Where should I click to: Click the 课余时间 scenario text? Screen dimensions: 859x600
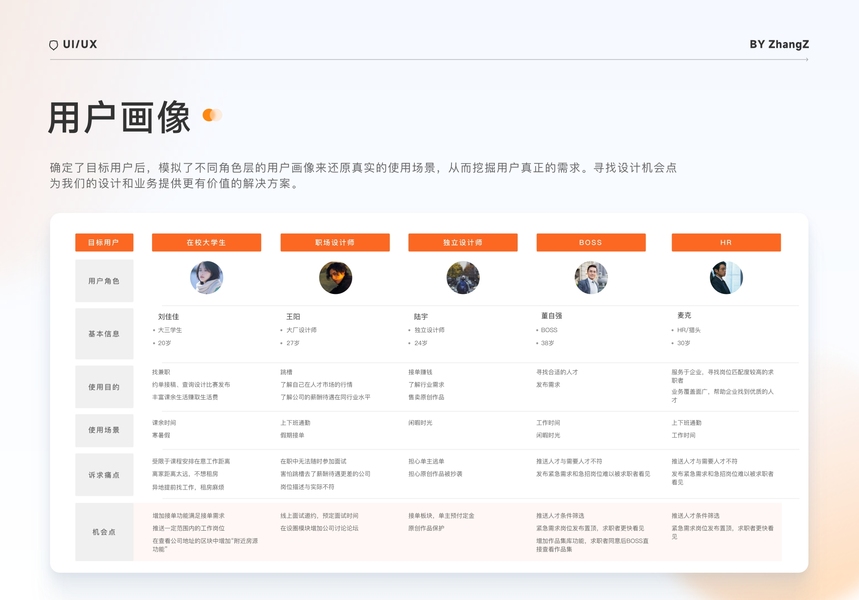coord(164,423)
